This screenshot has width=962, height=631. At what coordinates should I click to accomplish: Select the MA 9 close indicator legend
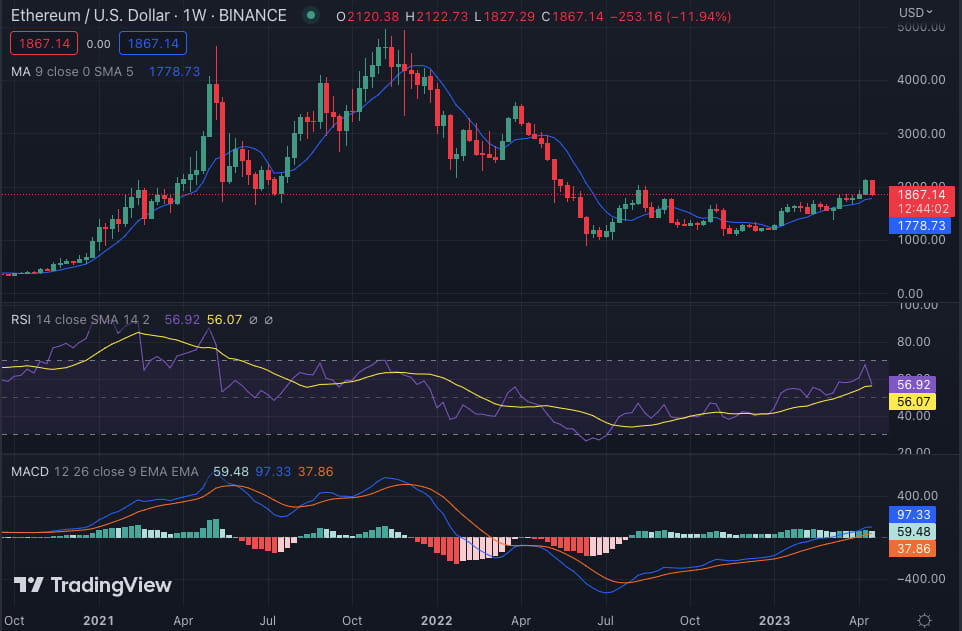coord(72,72)
